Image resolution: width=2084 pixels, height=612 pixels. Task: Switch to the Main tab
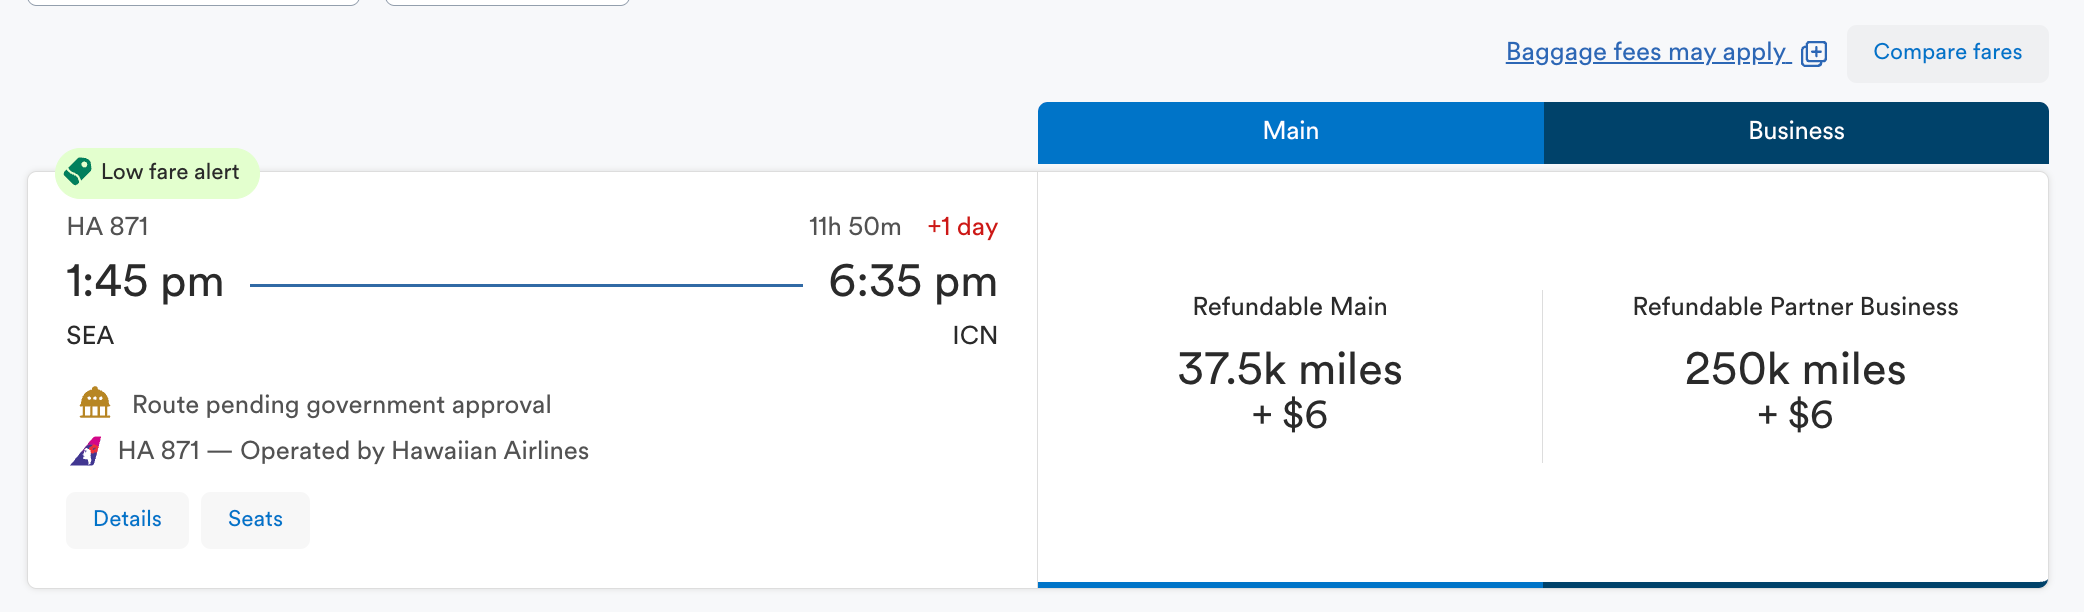click(1290, 130)
